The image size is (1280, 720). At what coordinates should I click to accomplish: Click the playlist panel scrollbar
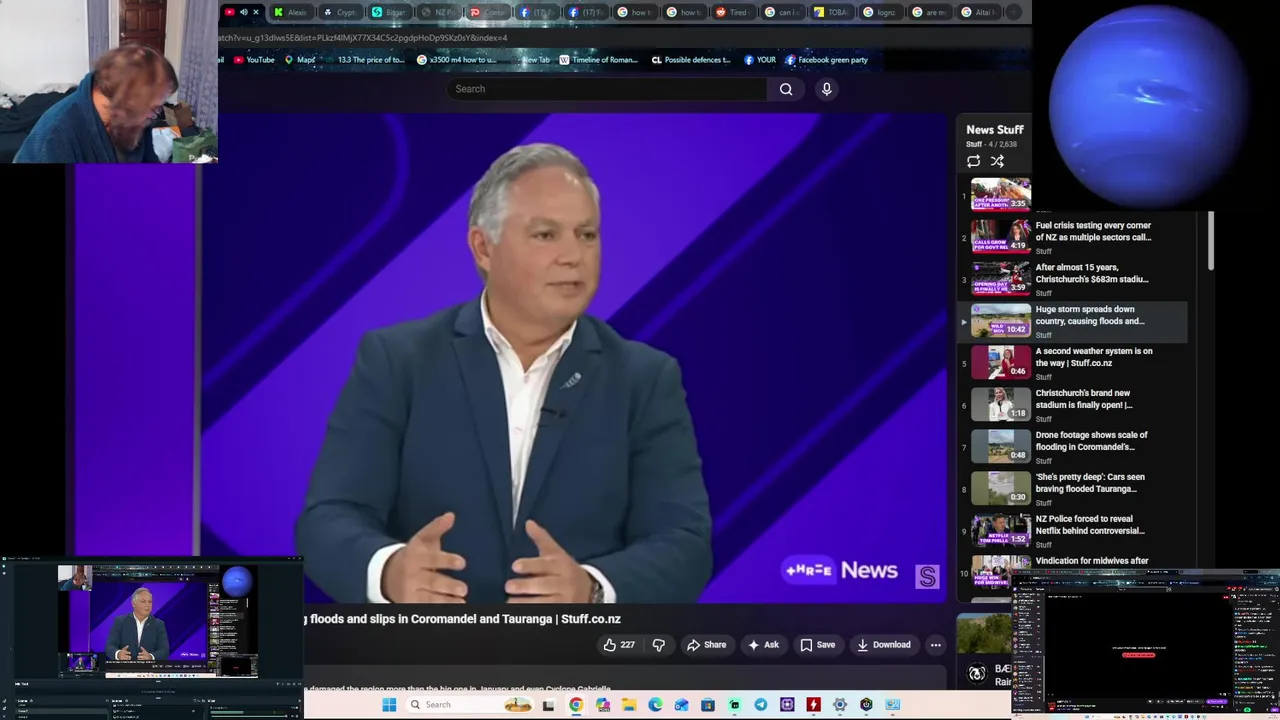1210,240
